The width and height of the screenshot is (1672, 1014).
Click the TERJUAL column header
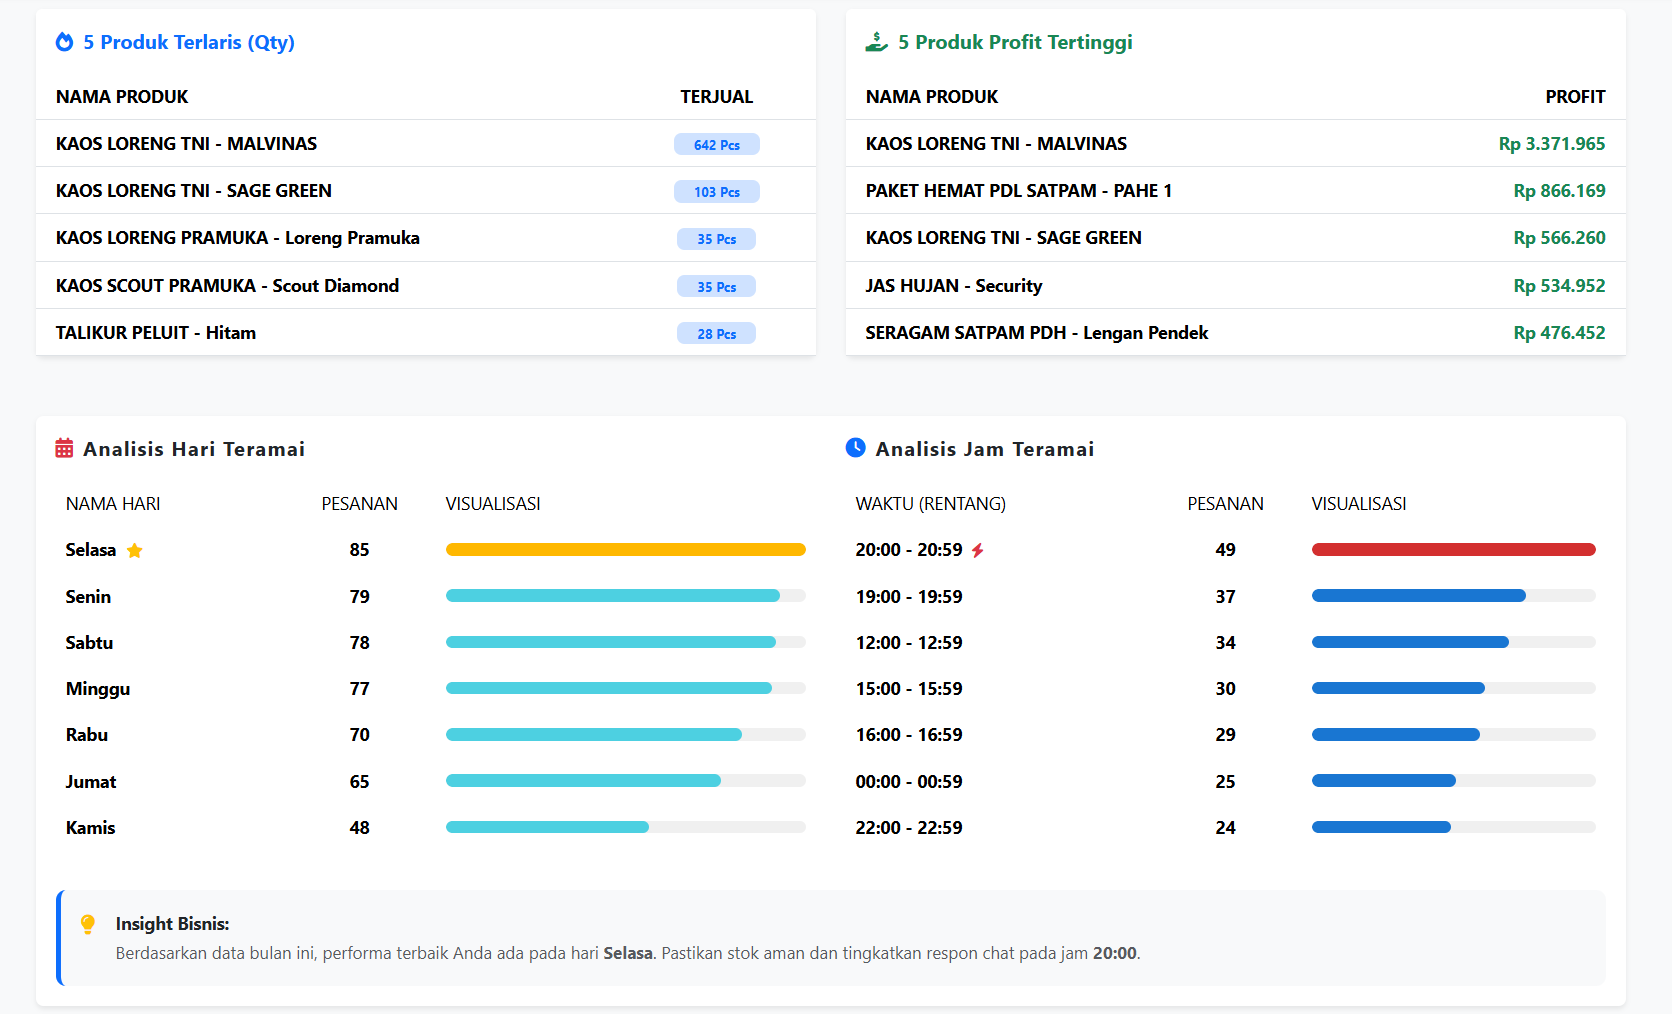pos(716,97)
